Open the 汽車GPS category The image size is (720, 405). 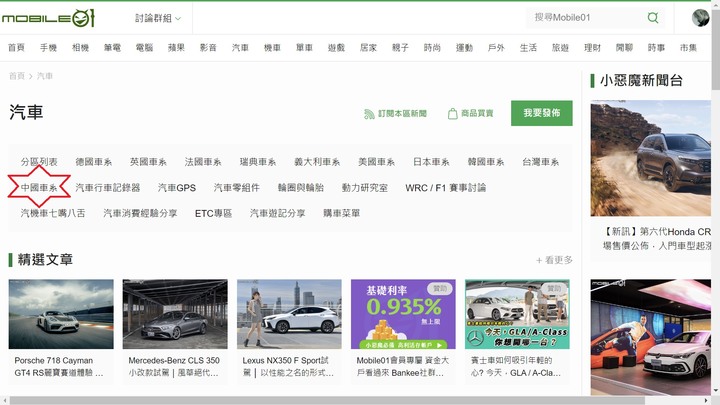[177, 188]
